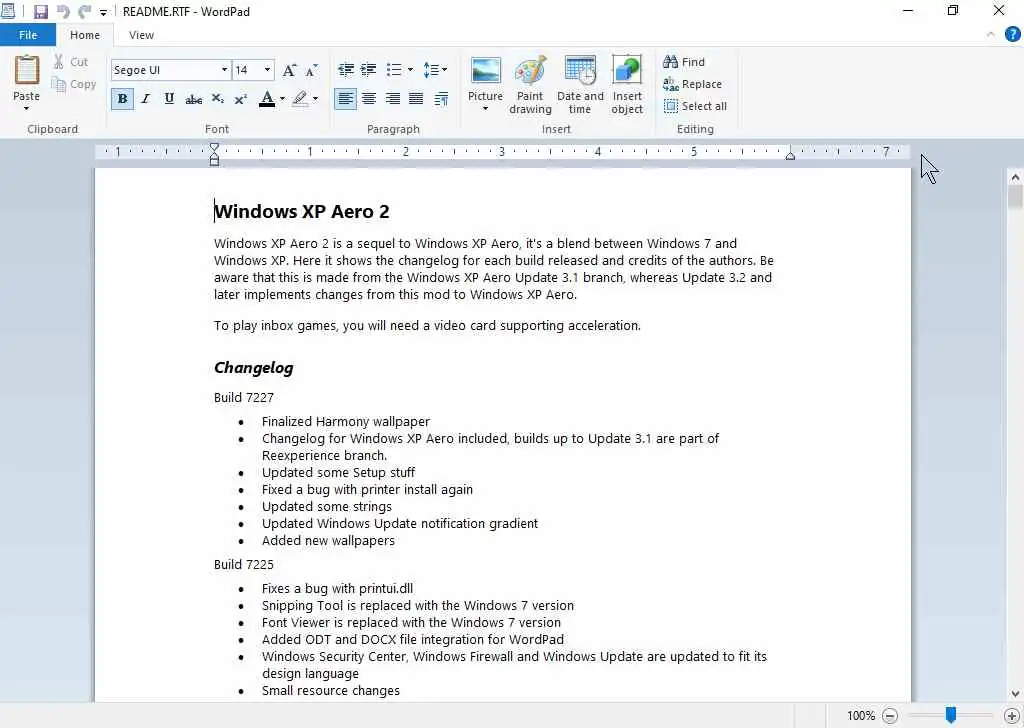
Task: Click Shrink font icon
Action: coord(312,70)
